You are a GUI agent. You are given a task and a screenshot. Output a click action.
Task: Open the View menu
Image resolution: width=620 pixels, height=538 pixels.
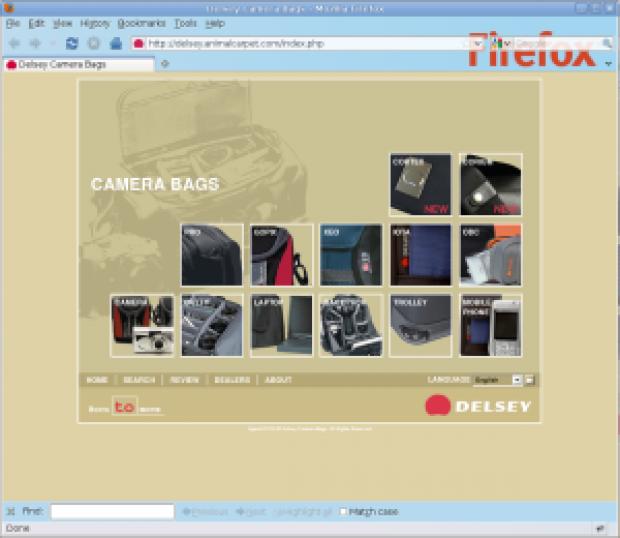(62, 23)
